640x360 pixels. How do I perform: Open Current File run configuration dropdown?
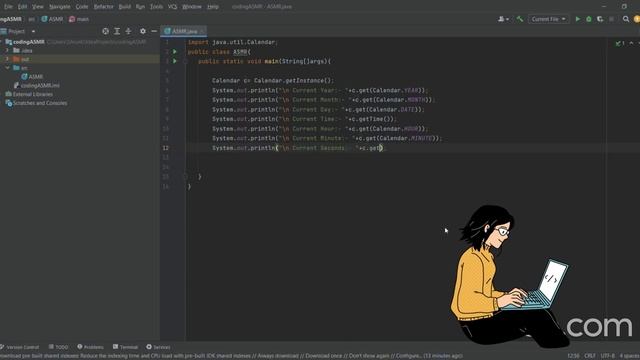click(549, 19)
